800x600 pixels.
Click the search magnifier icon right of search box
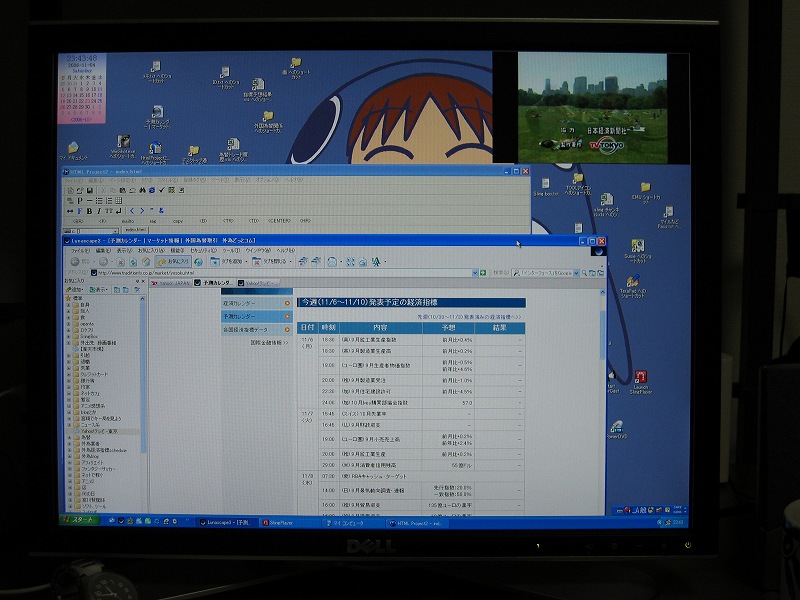point(584,273)
